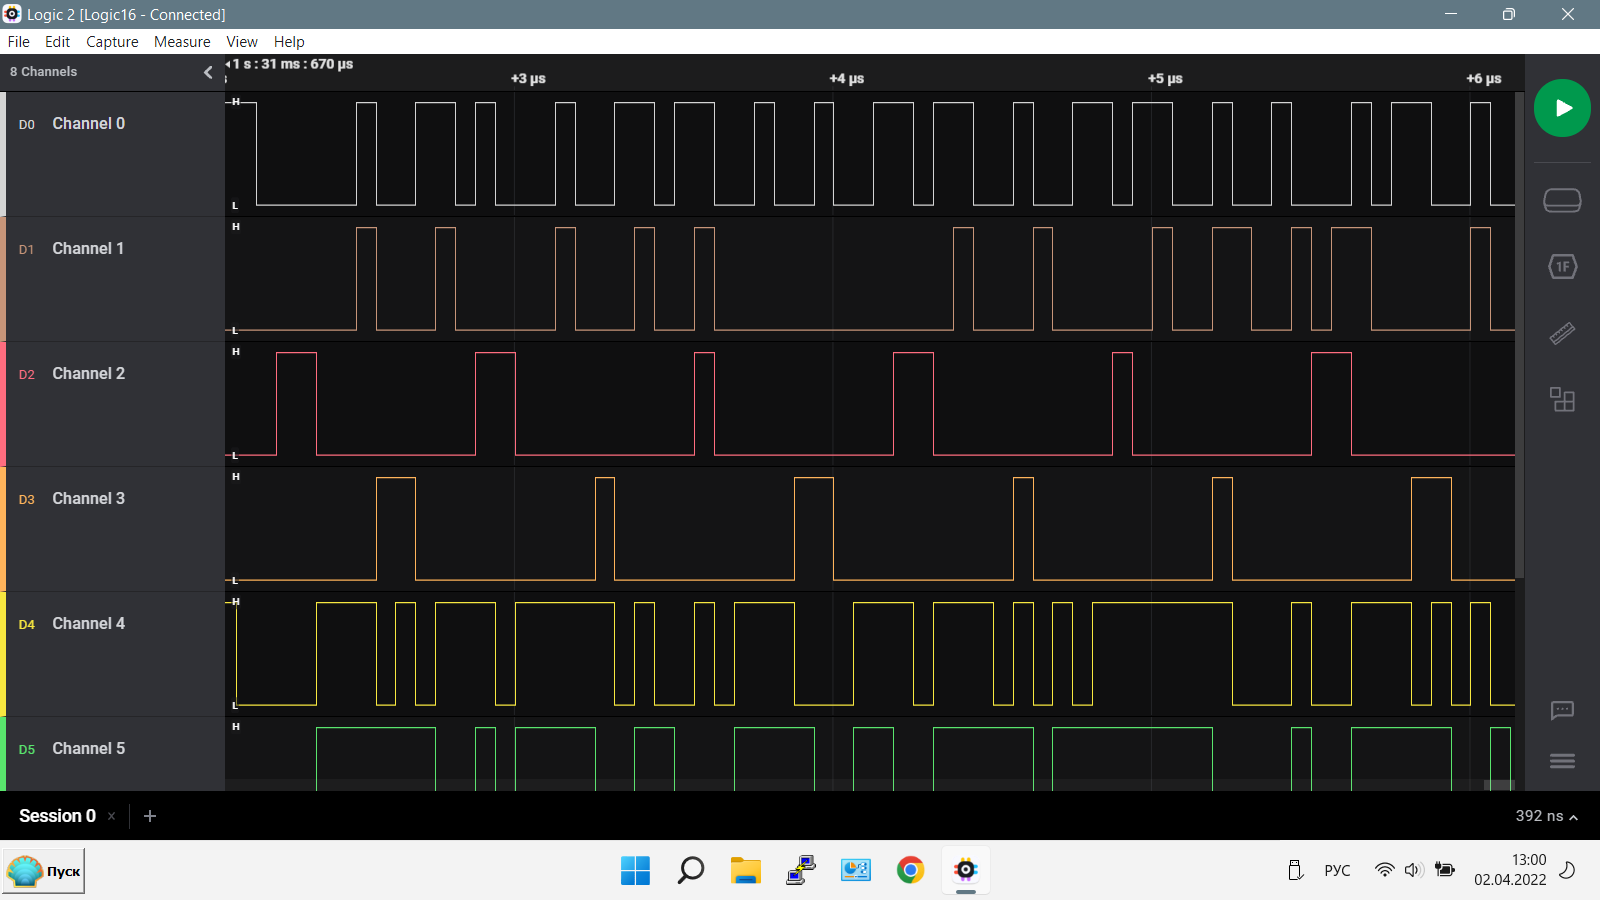
Task: Close the Session 0 tab
Action: tap(111, 816)
